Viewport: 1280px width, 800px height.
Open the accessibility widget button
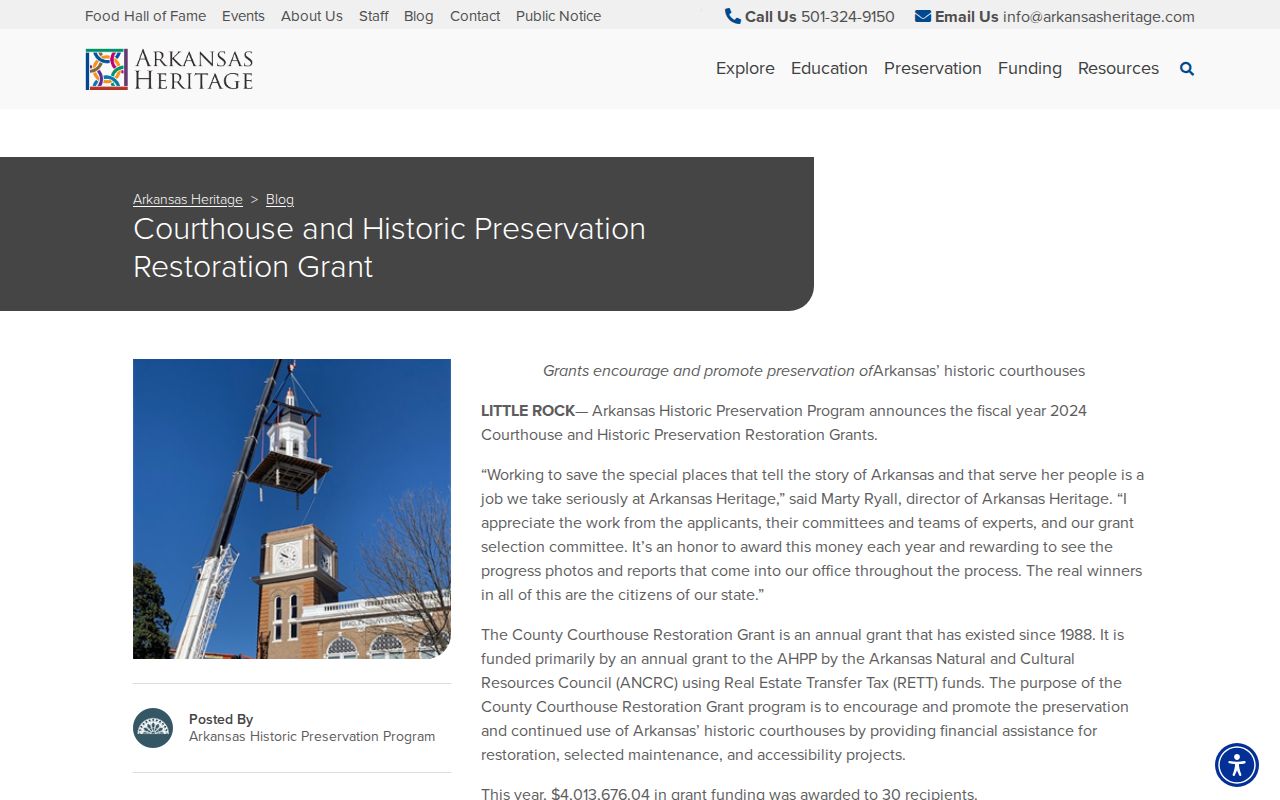[x=1237, y=765]
